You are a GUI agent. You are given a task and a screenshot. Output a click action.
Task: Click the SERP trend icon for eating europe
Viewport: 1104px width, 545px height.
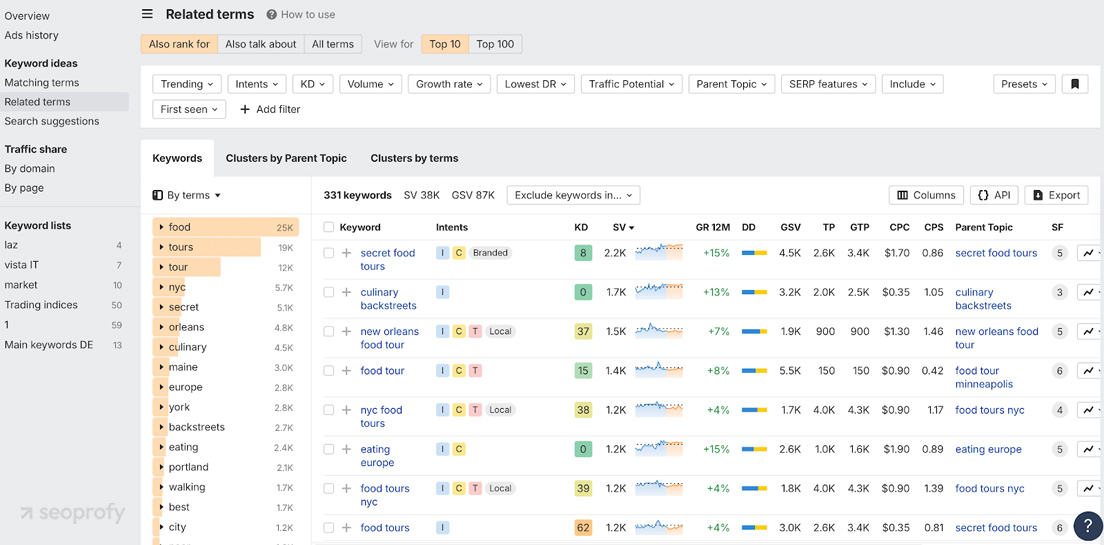point(1089,450)
